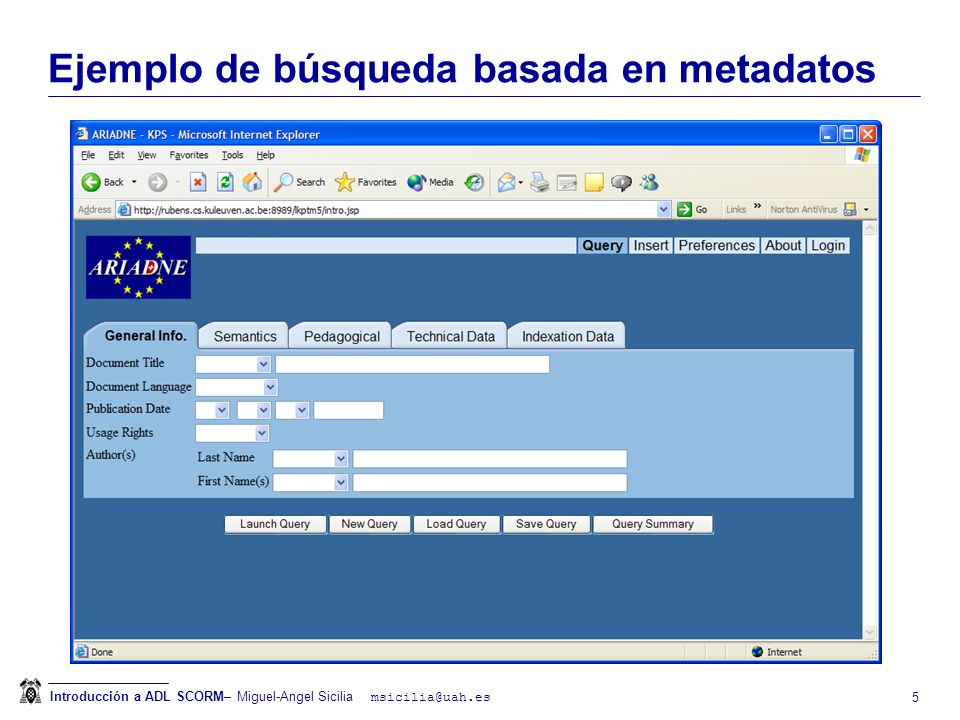960x720 pixels.
Task: Click the yellow note icon
Action: click(594, 182)
